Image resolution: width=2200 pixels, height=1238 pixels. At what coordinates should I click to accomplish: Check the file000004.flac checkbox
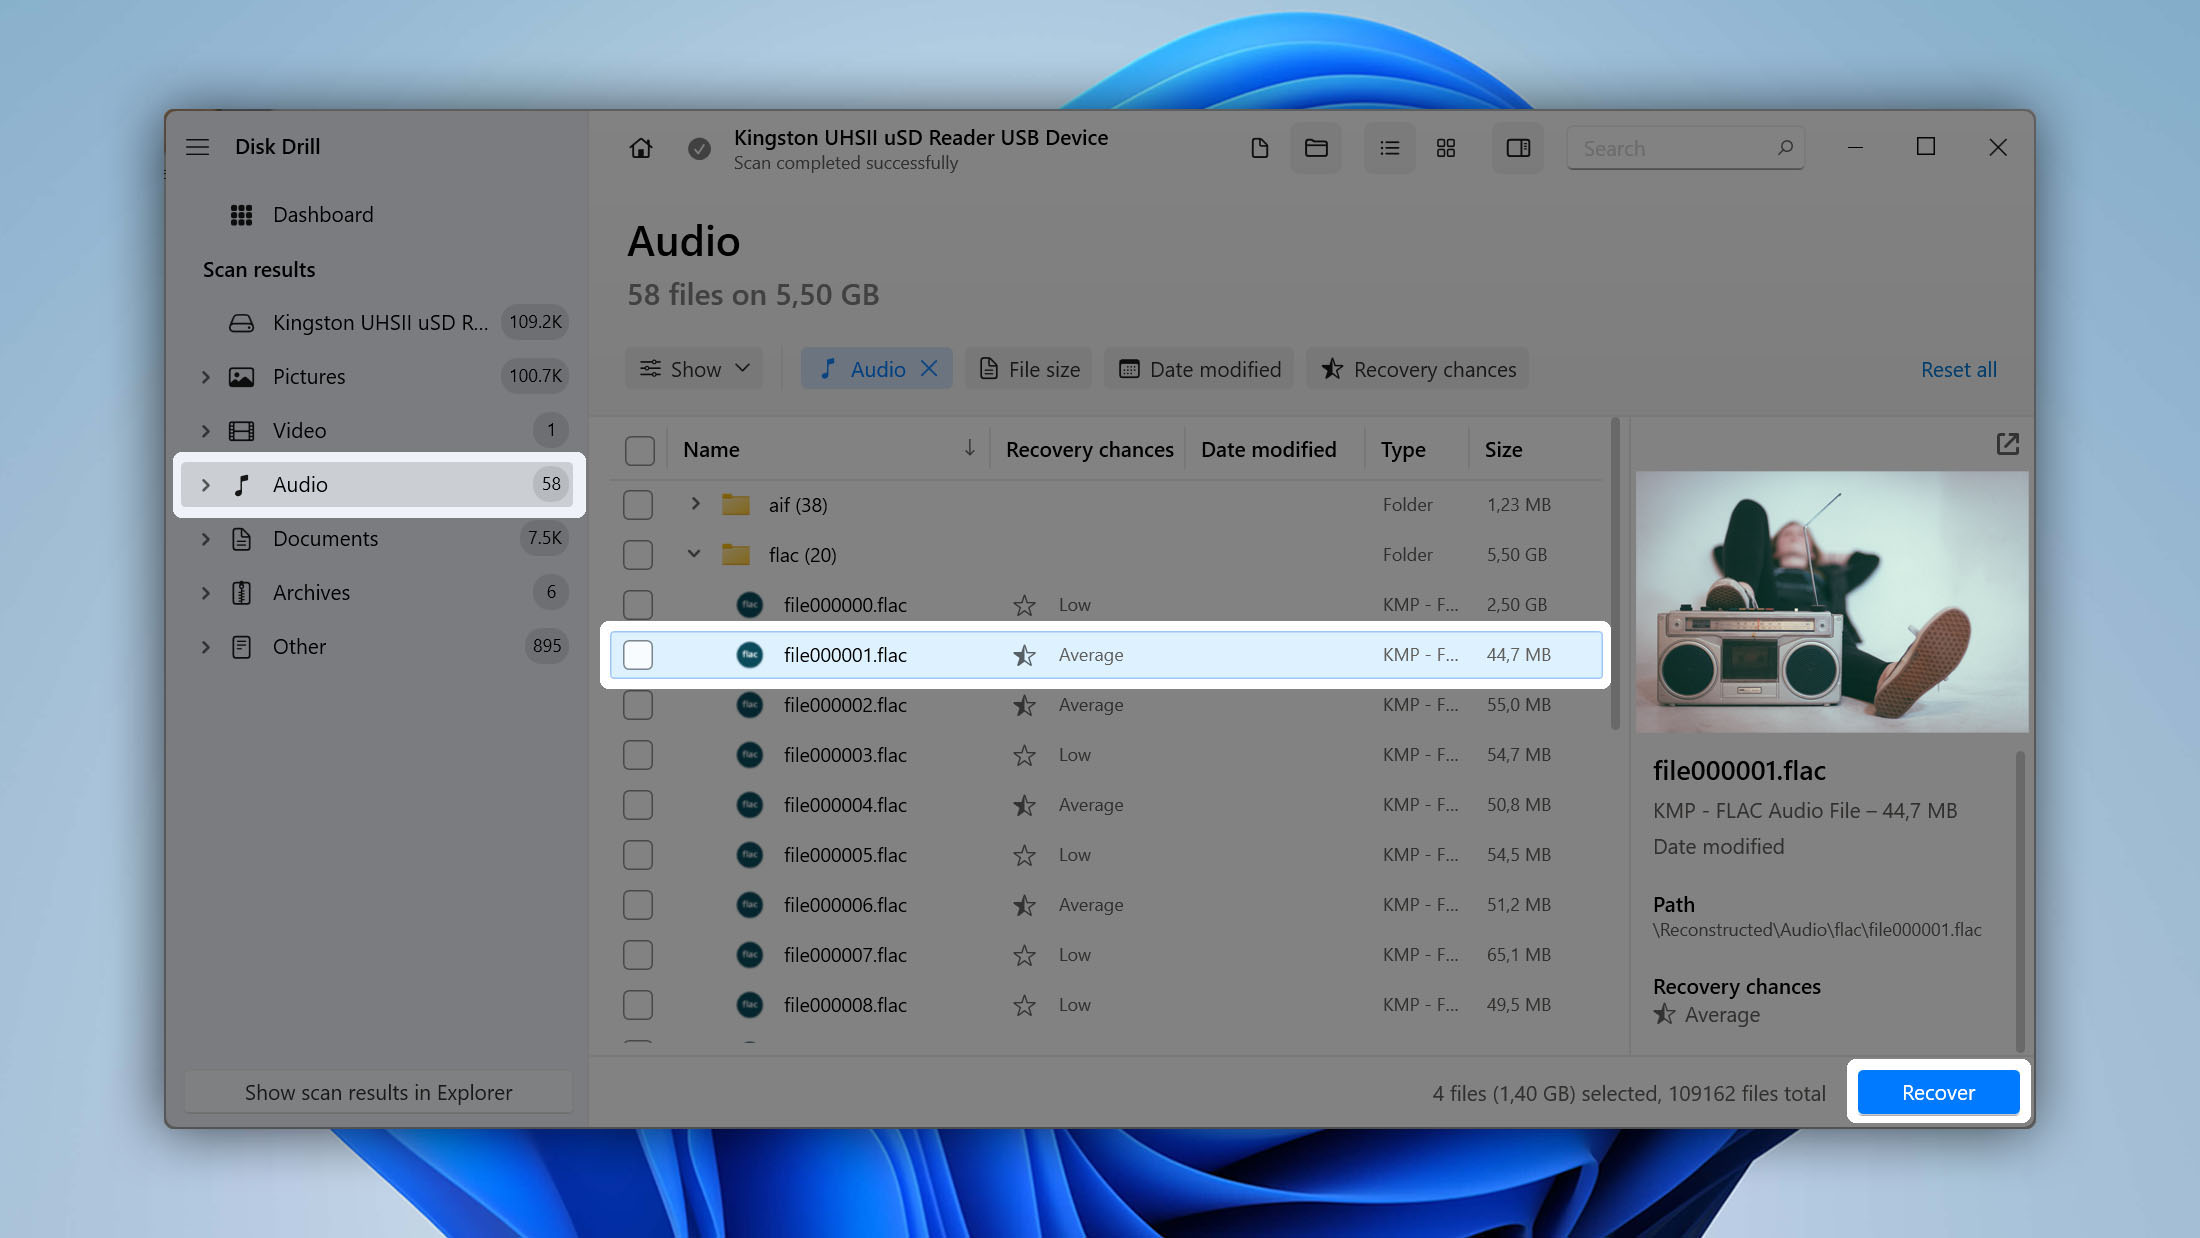click(638, 805)
